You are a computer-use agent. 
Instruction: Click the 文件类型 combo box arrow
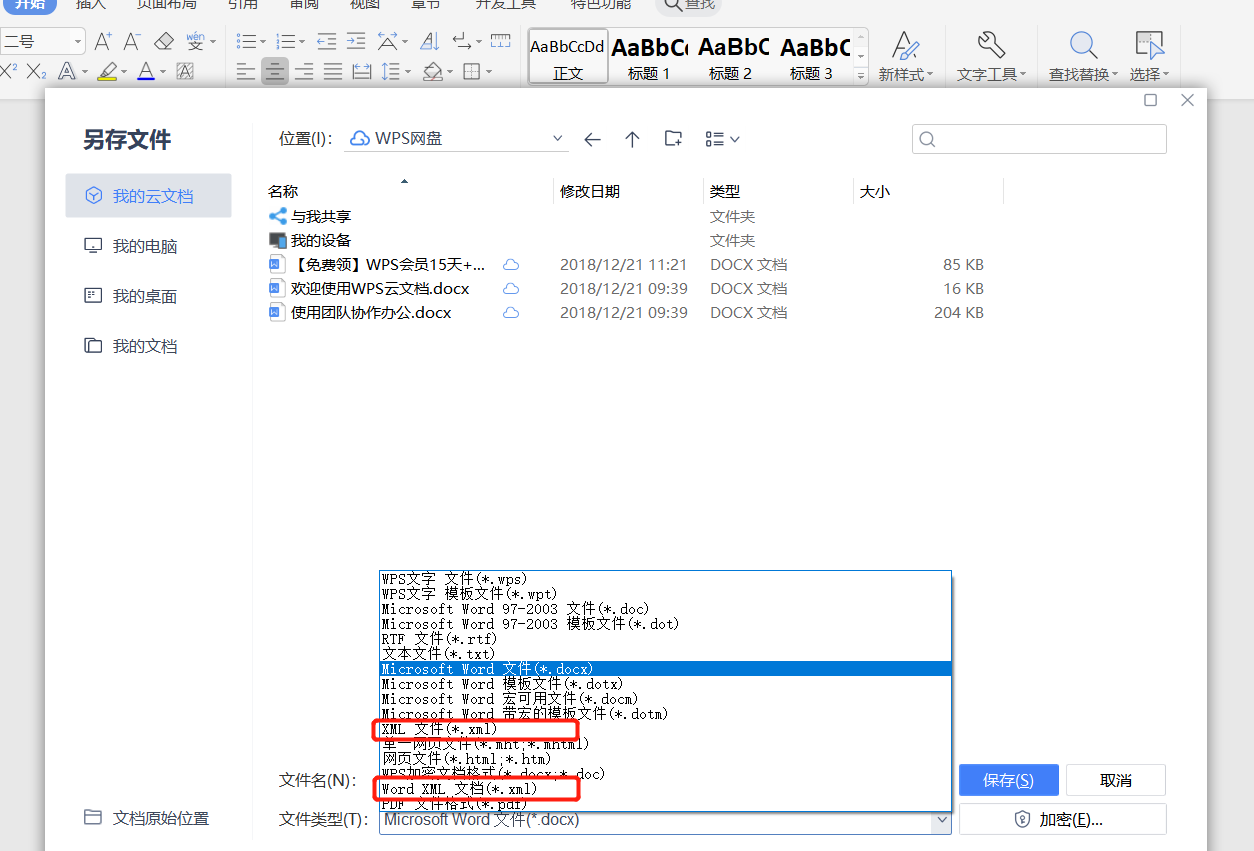click(x=940, y=820)
